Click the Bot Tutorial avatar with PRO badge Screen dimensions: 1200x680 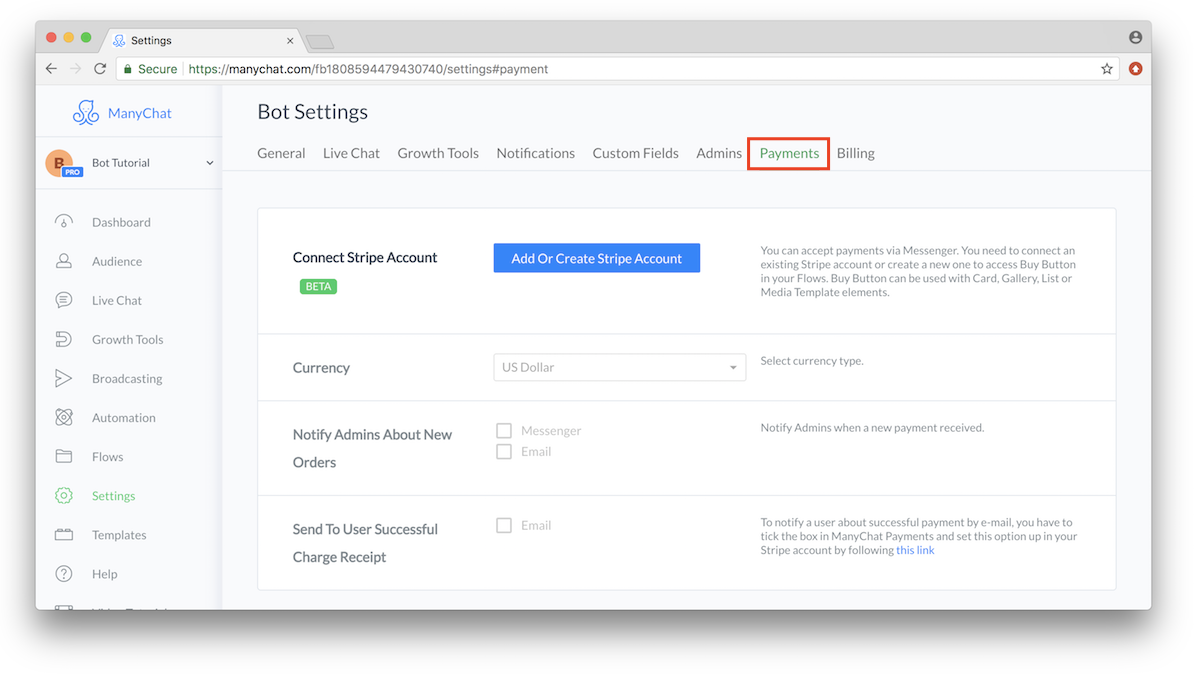63,163
